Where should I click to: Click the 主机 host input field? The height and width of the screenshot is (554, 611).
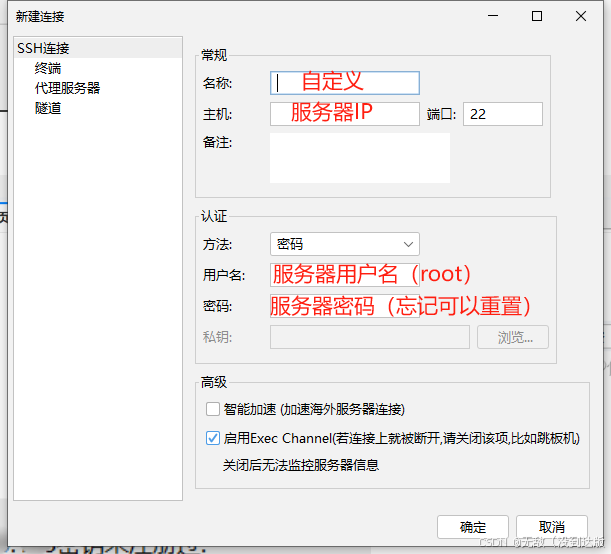345,114
